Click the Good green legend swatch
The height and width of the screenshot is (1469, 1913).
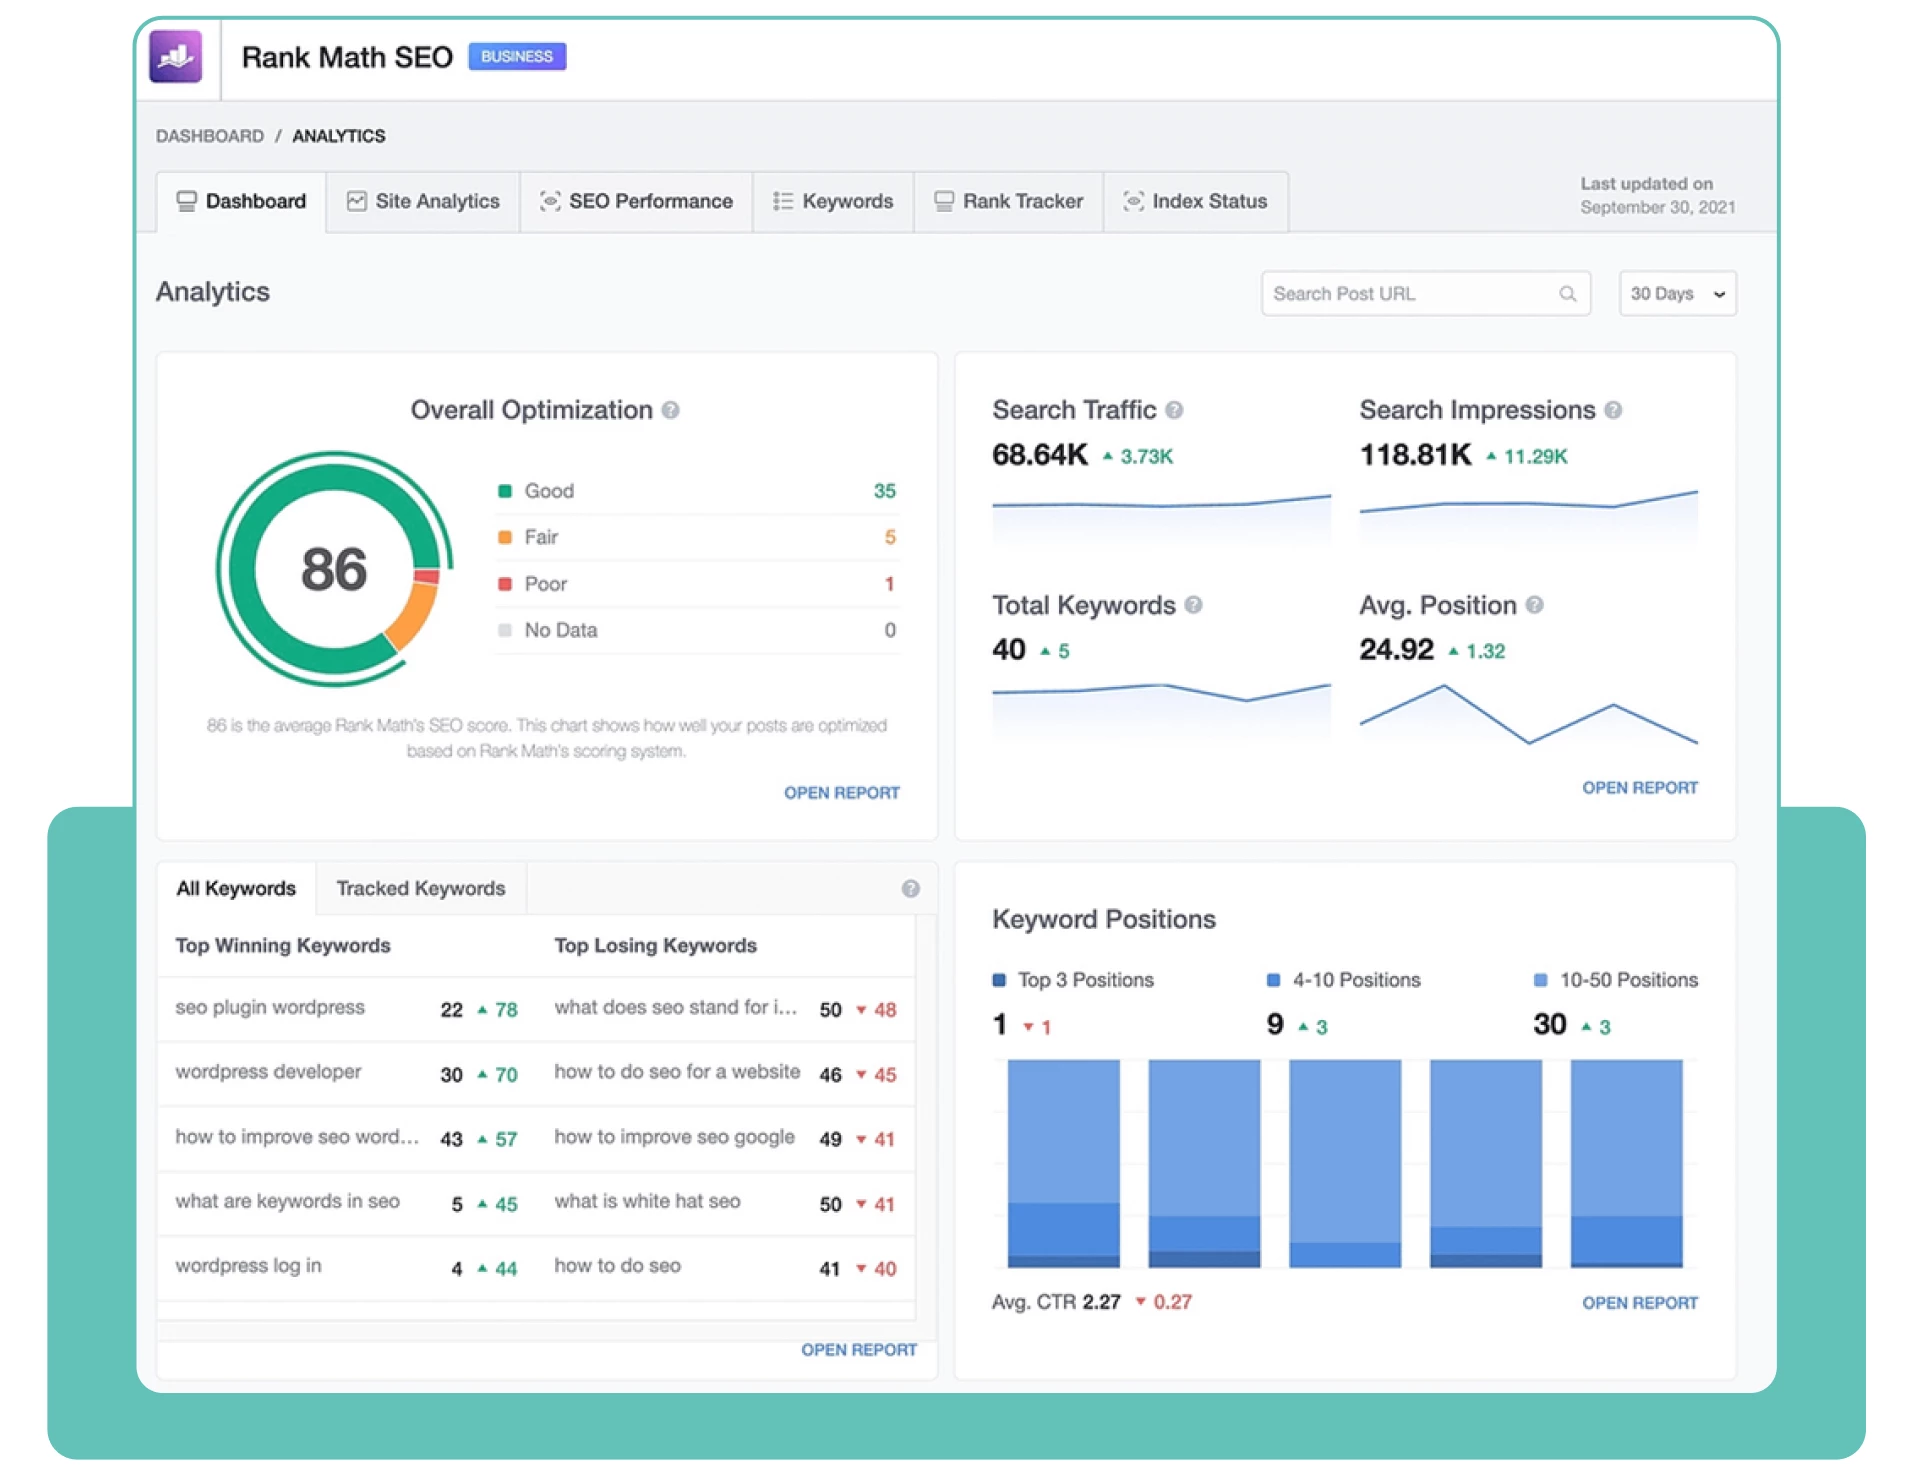click(505, 491)
